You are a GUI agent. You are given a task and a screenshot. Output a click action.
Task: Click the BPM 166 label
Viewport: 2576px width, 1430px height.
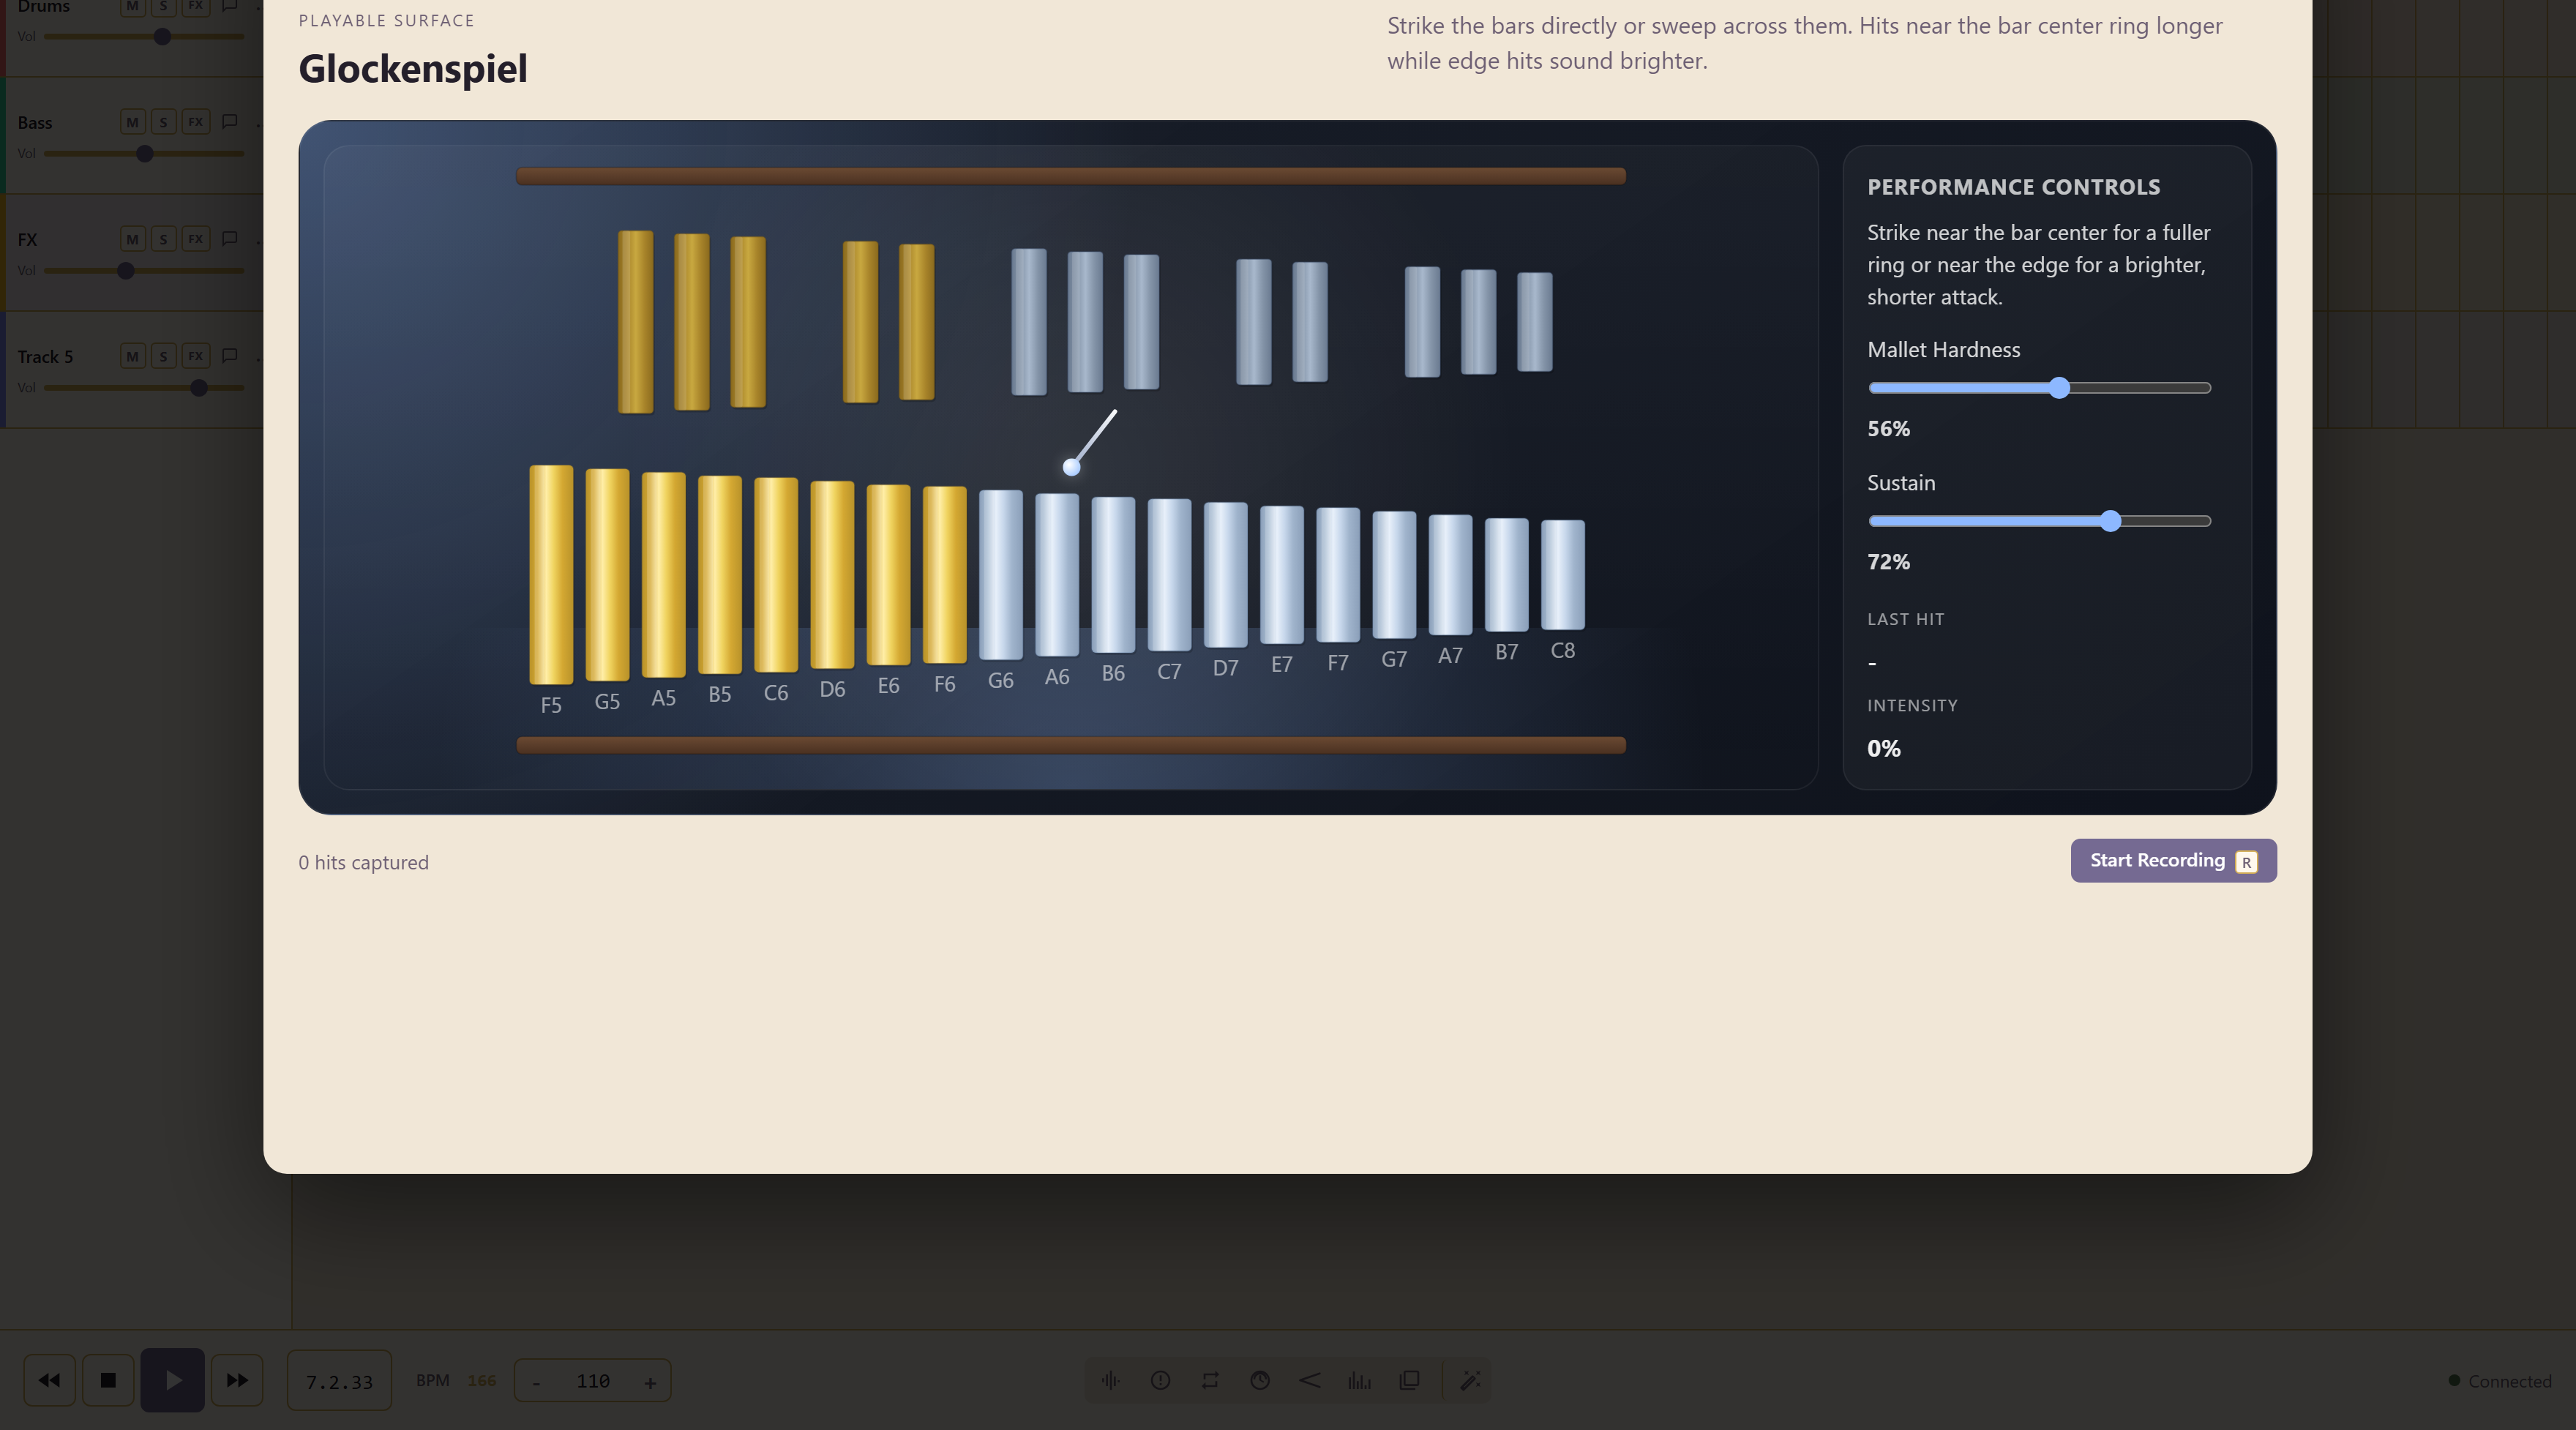click(x=456, y=1381)
